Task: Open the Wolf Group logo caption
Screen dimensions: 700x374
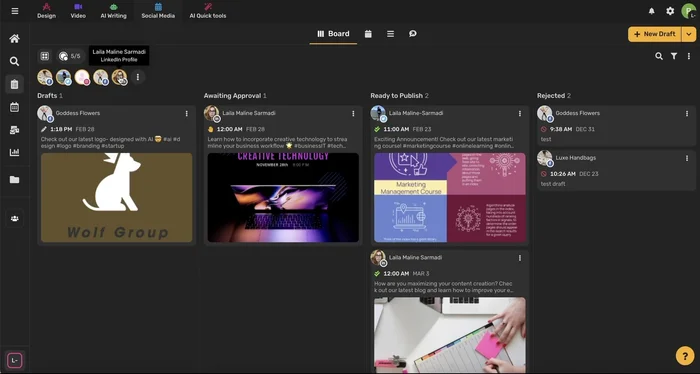Action: pos(111,142)
